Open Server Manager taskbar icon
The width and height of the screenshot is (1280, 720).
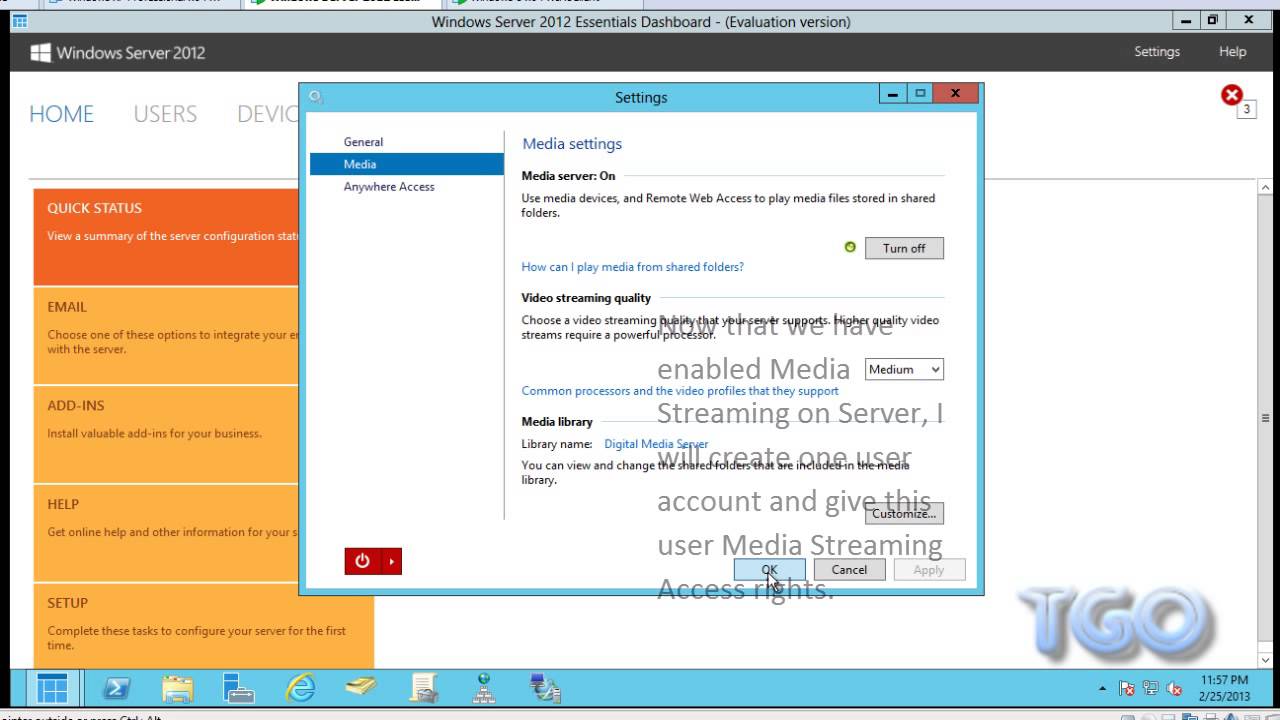click(238, 688)
